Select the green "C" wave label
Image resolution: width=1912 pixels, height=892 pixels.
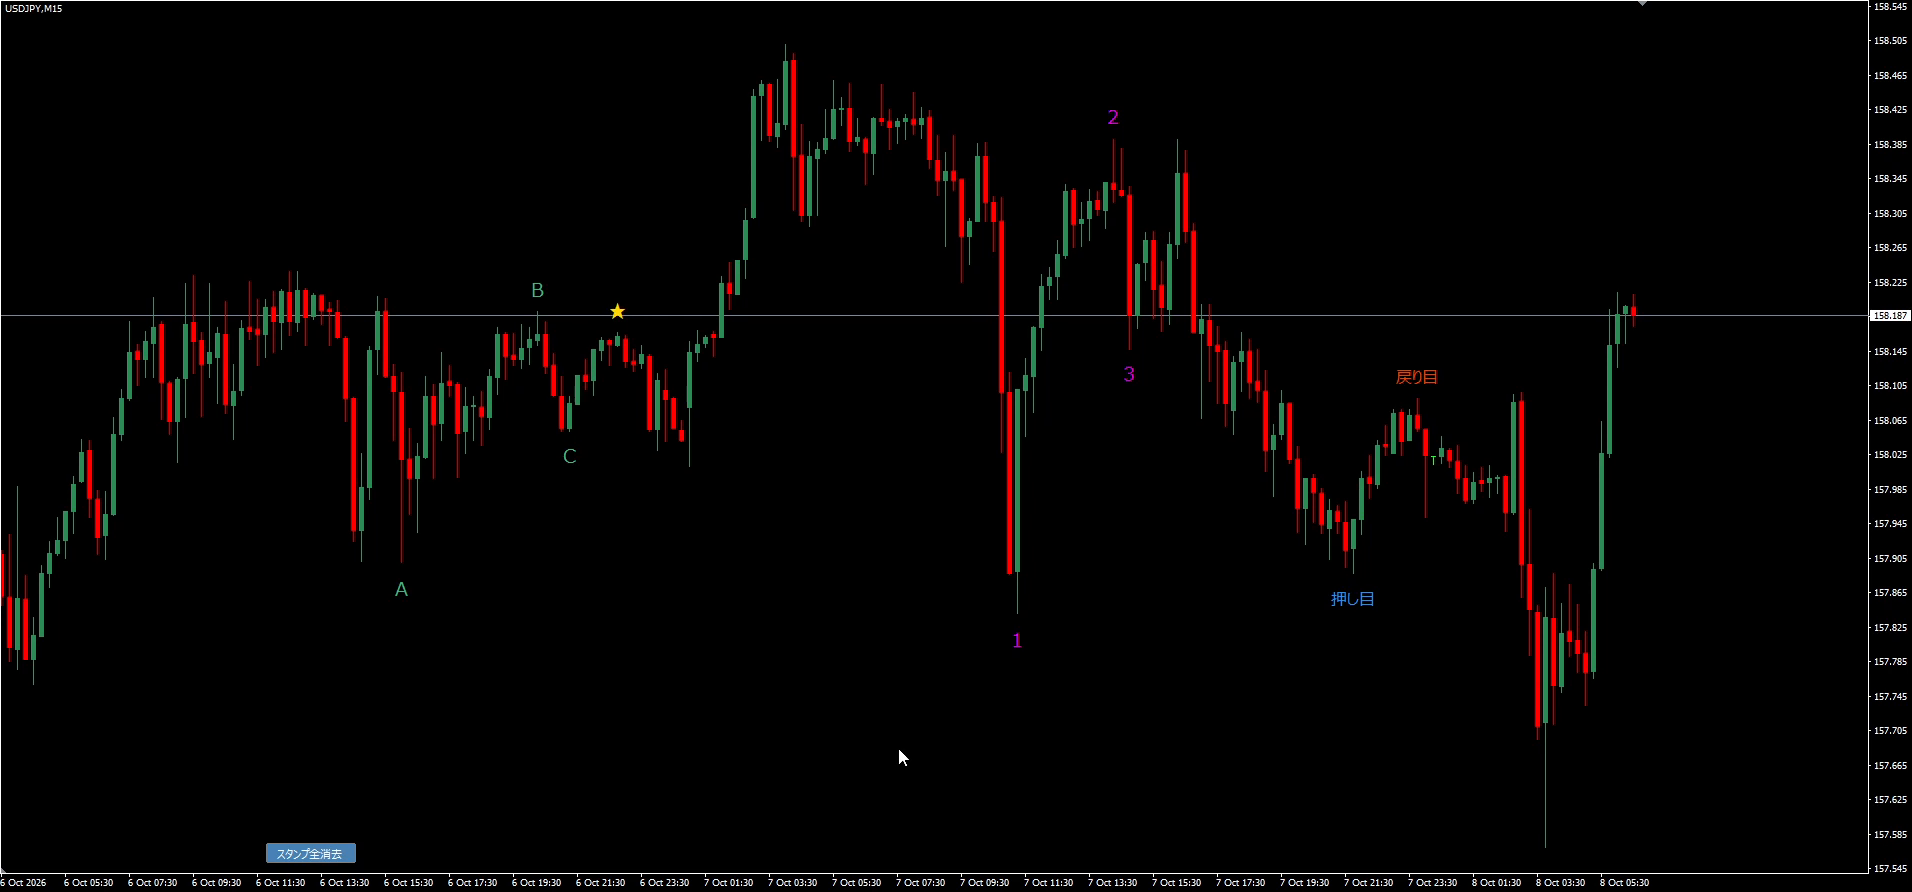(570, 457)
